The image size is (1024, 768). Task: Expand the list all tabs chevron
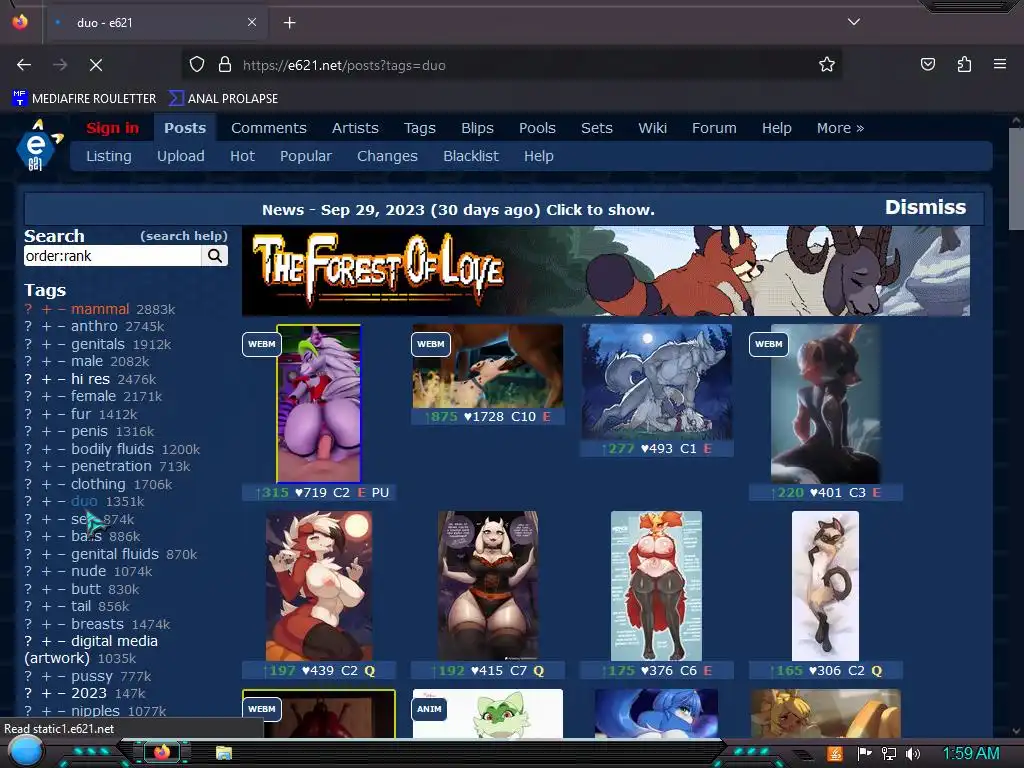click(854, 22)
